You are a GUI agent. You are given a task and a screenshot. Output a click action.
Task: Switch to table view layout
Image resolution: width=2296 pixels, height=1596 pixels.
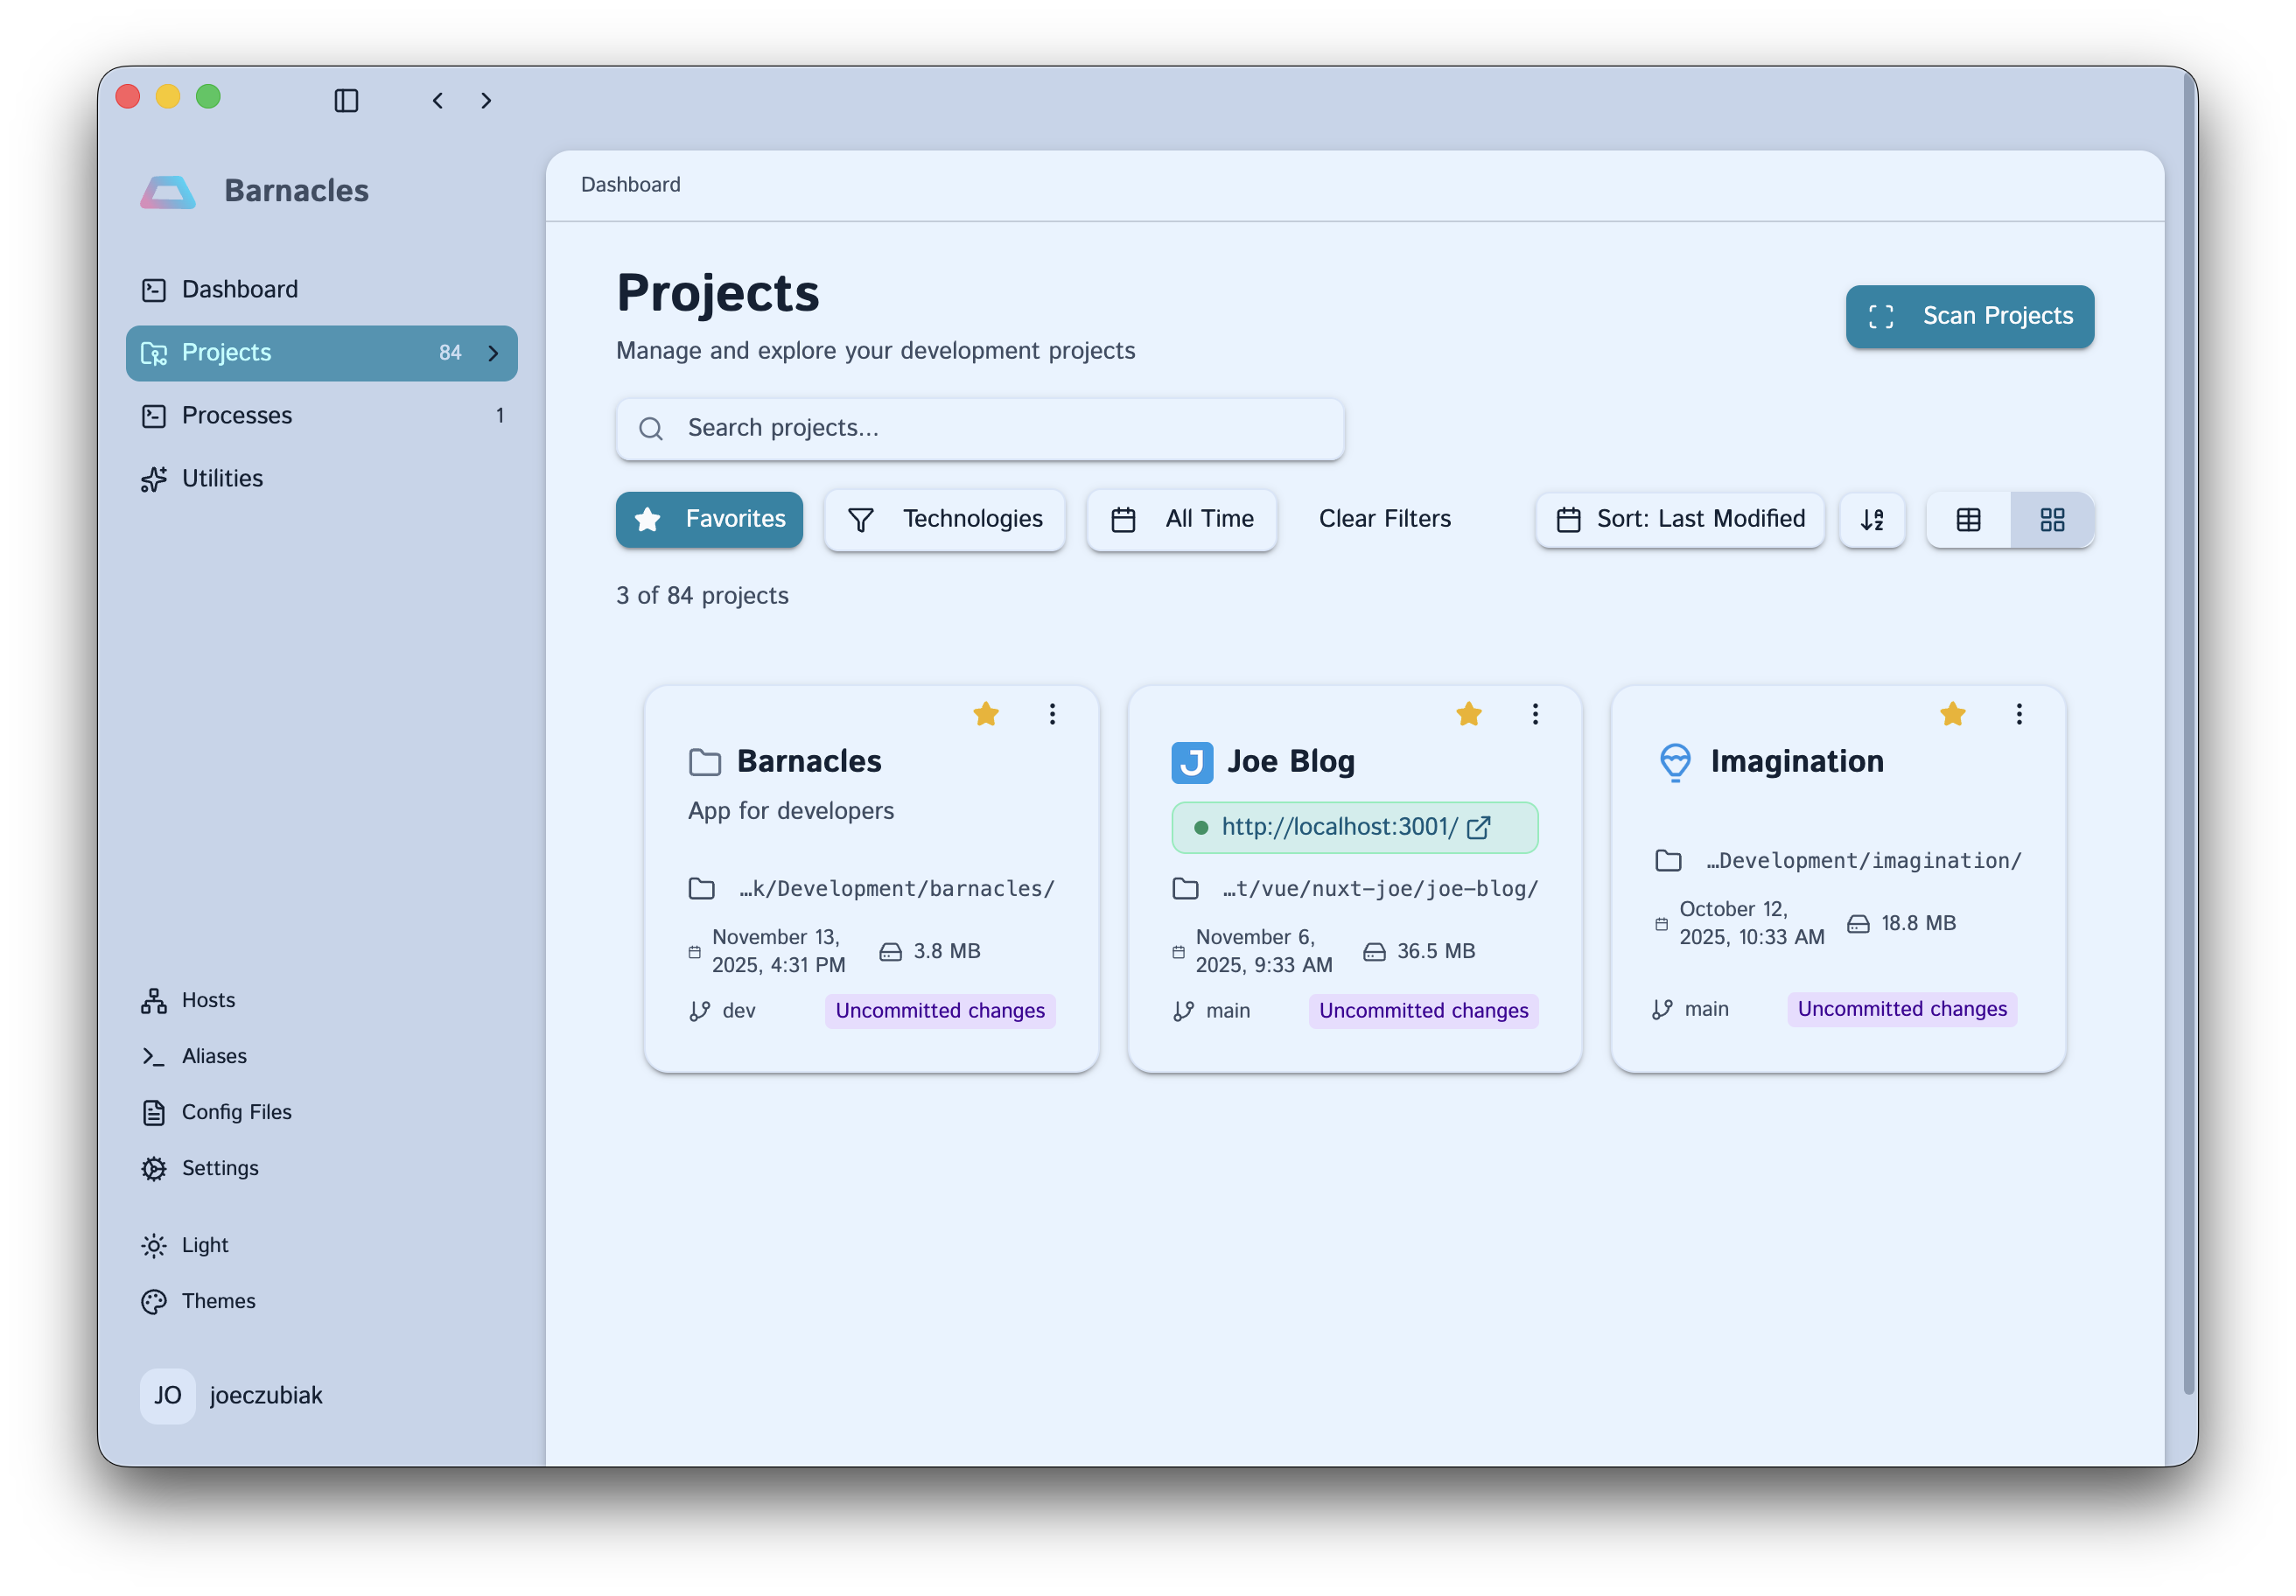(x=1968, y=519)
